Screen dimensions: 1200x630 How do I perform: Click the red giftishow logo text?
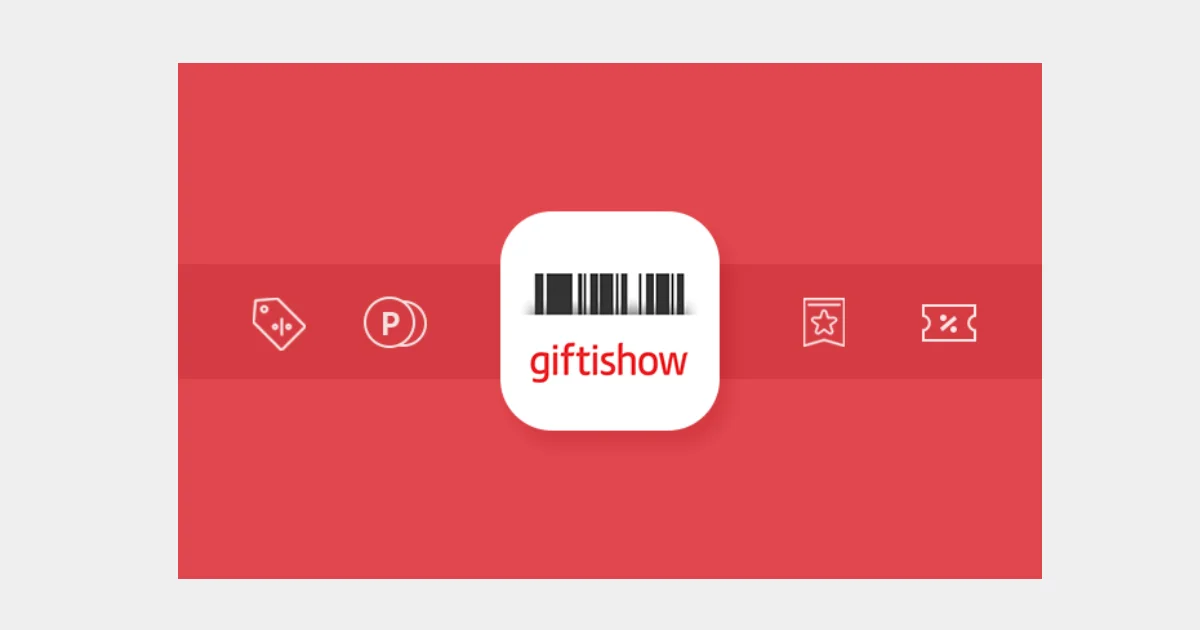coord(609,361)
